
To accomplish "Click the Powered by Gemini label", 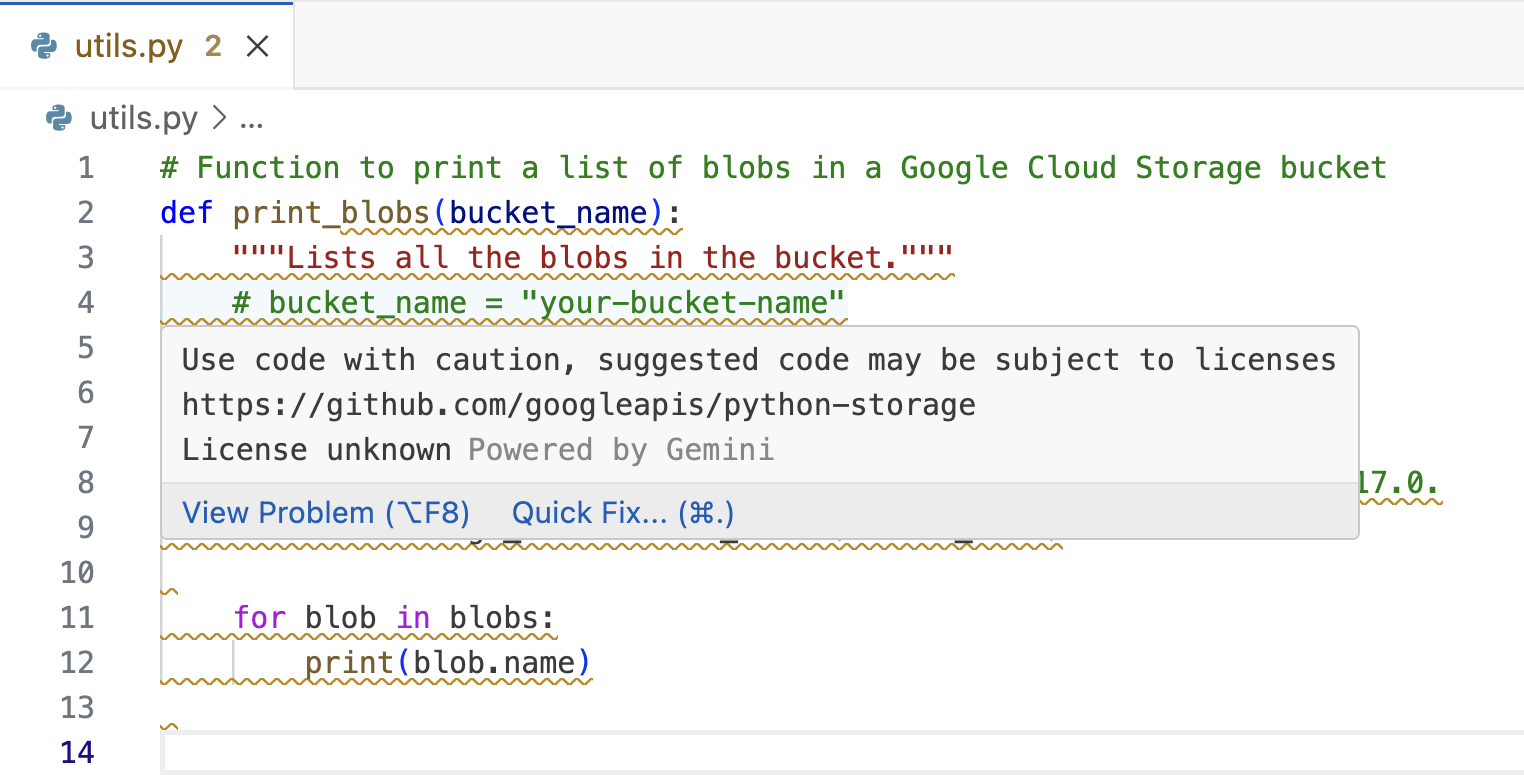I will (x=621, y=450).
